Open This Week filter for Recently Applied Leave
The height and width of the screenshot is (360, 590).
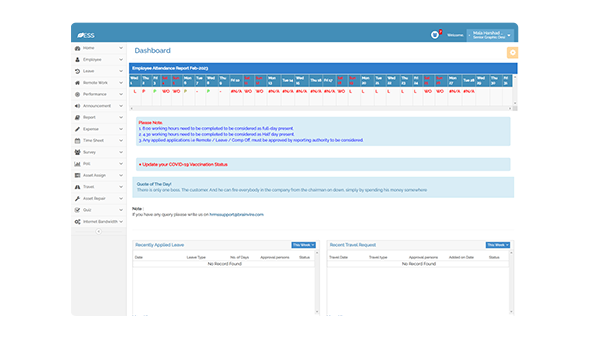[303, 245]
